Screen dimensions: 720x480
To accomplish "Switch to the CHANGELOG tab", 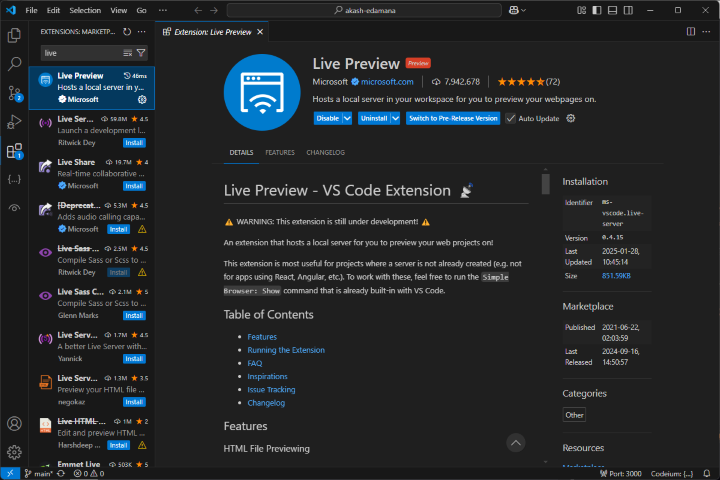I will 326,152.
